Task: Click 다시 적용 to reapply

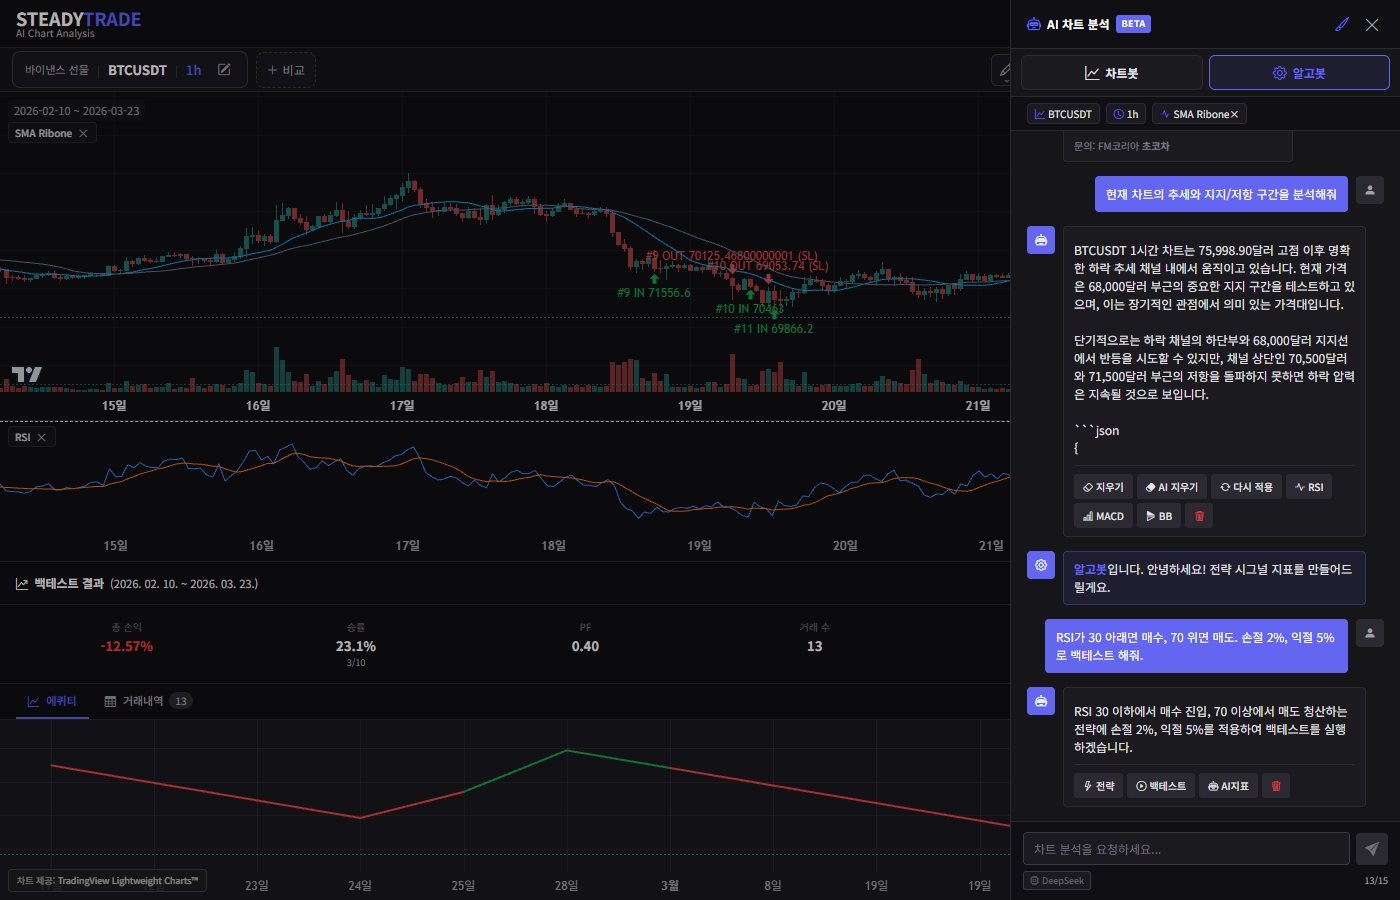Action: tap(1246, 487)
